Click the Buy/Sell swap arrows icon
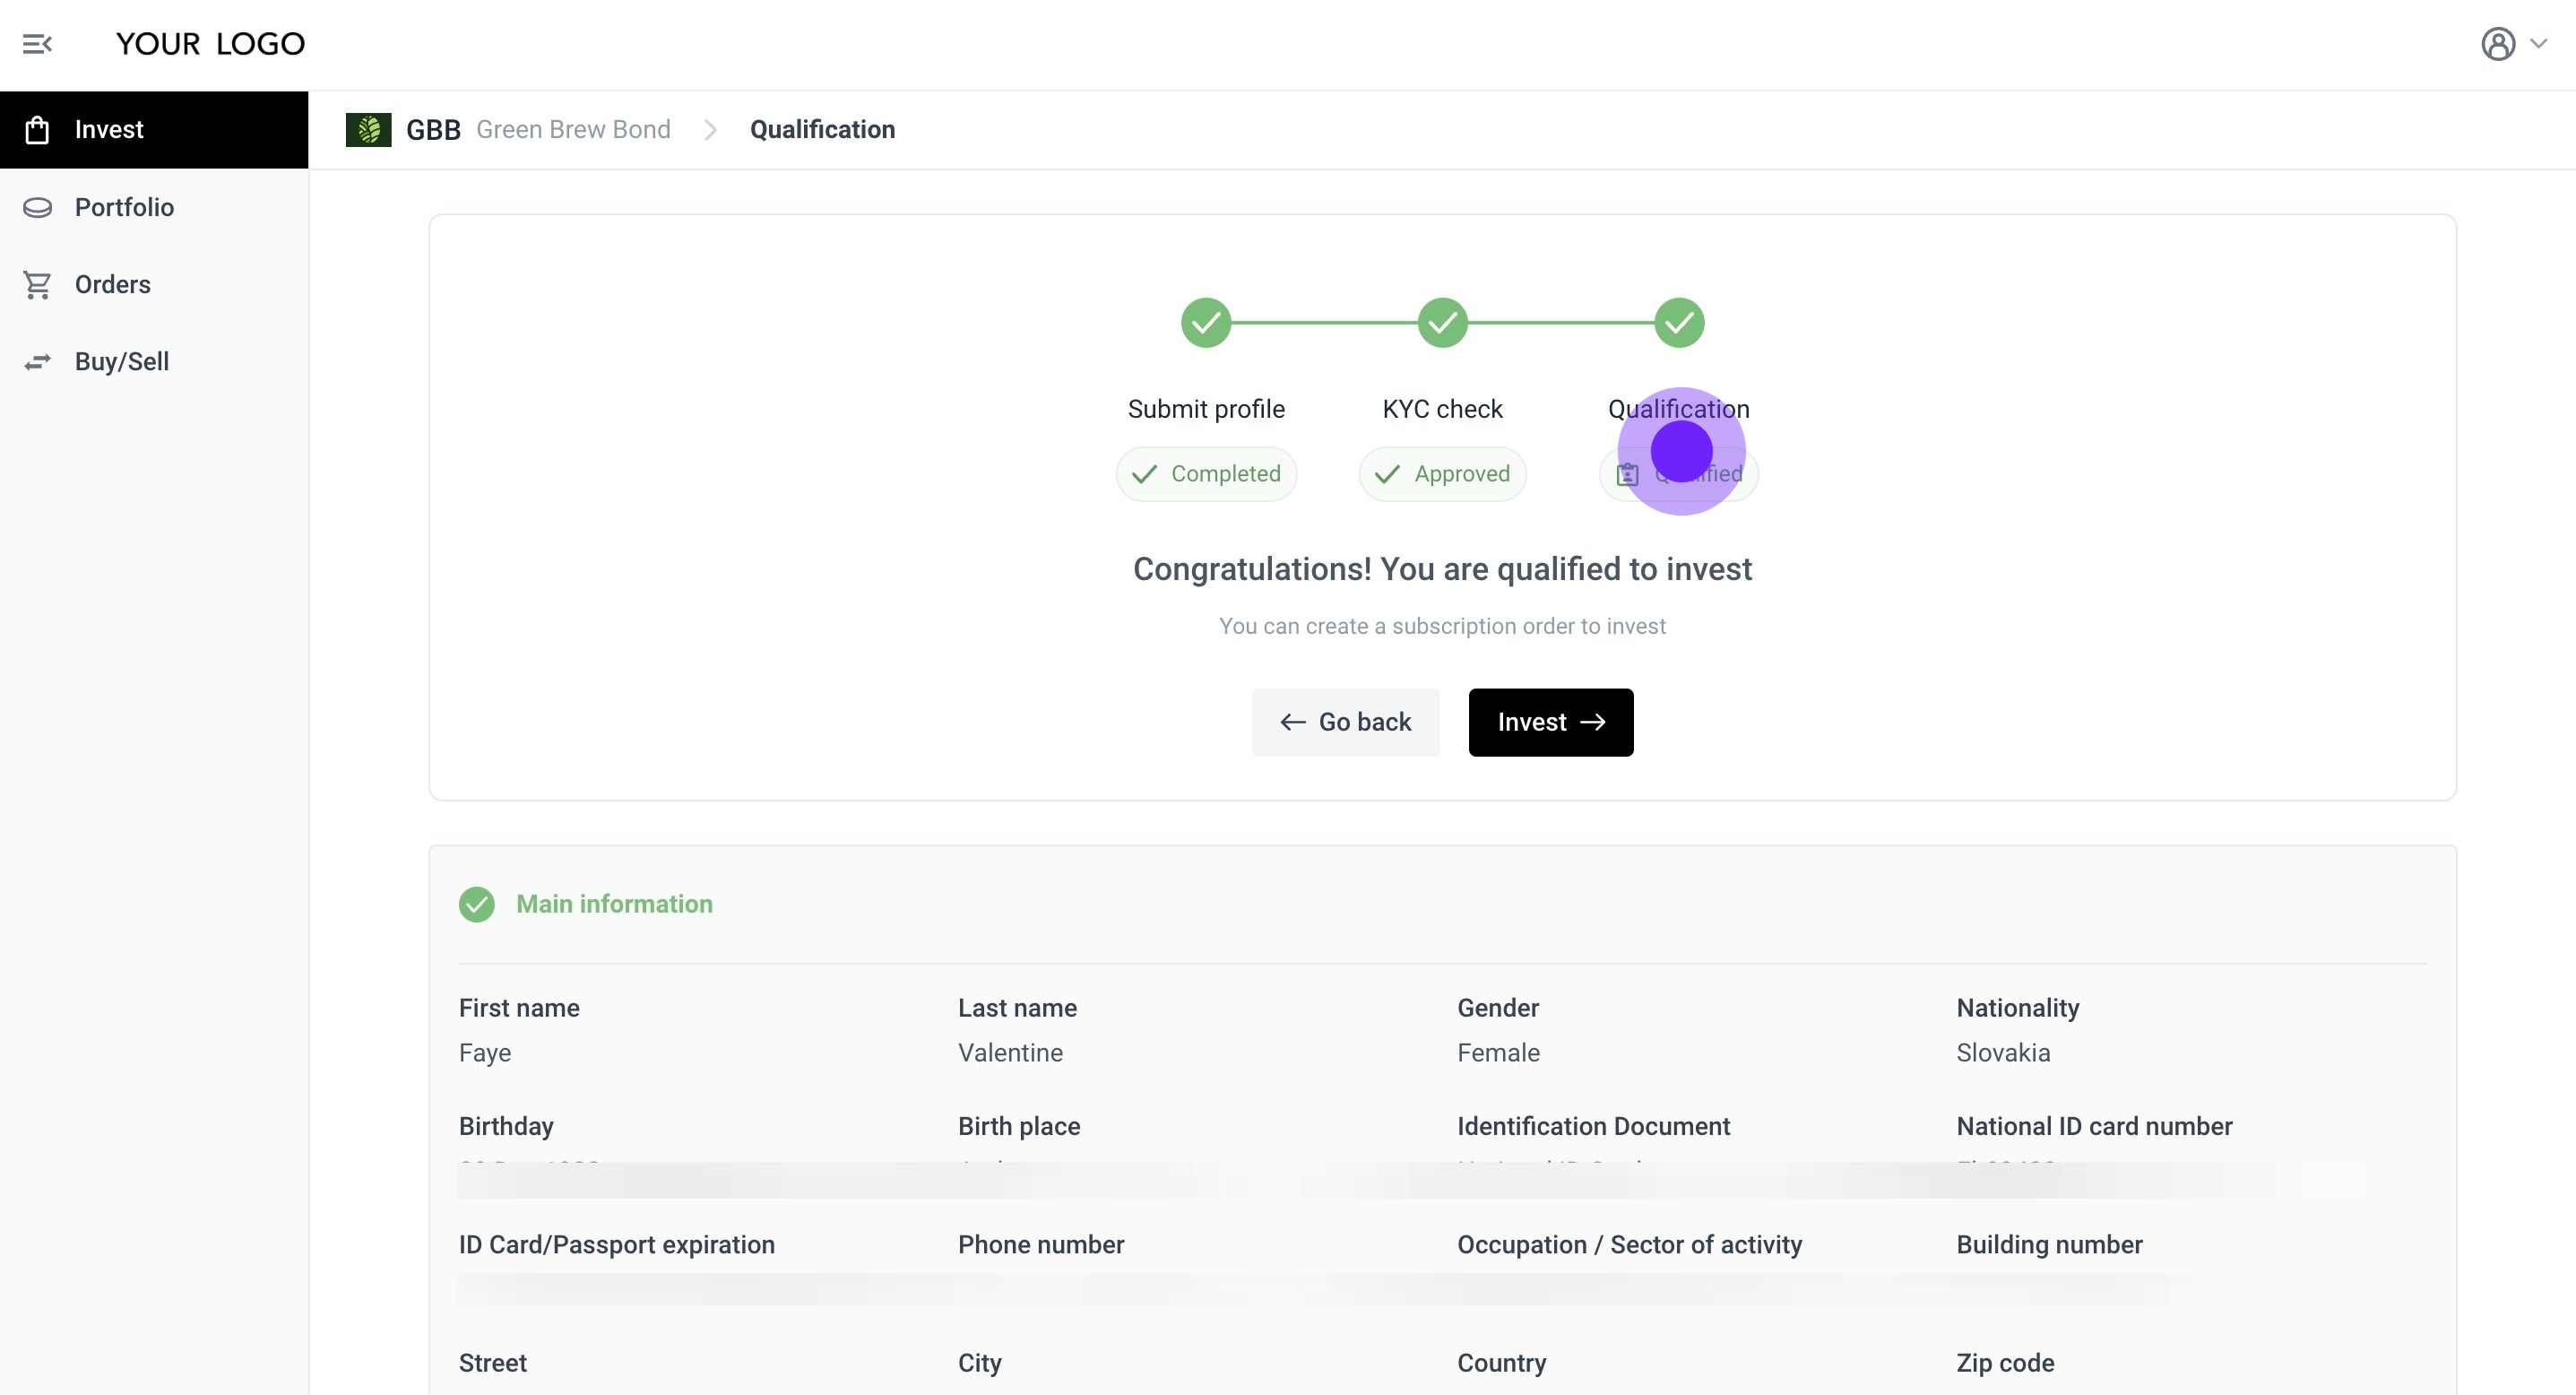This screenshot has width=2576, height=1395. pos(37,362)
